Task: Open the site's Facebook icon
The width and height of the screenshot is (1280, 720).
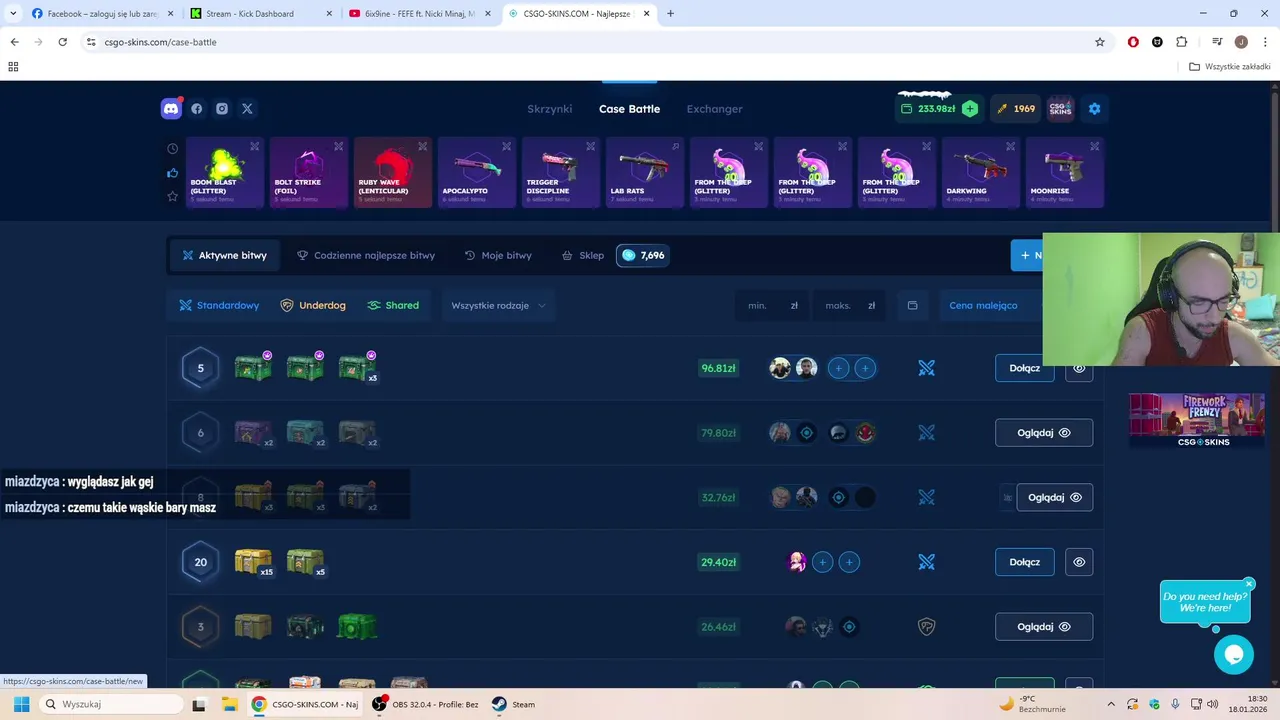Action: [197, 109]
